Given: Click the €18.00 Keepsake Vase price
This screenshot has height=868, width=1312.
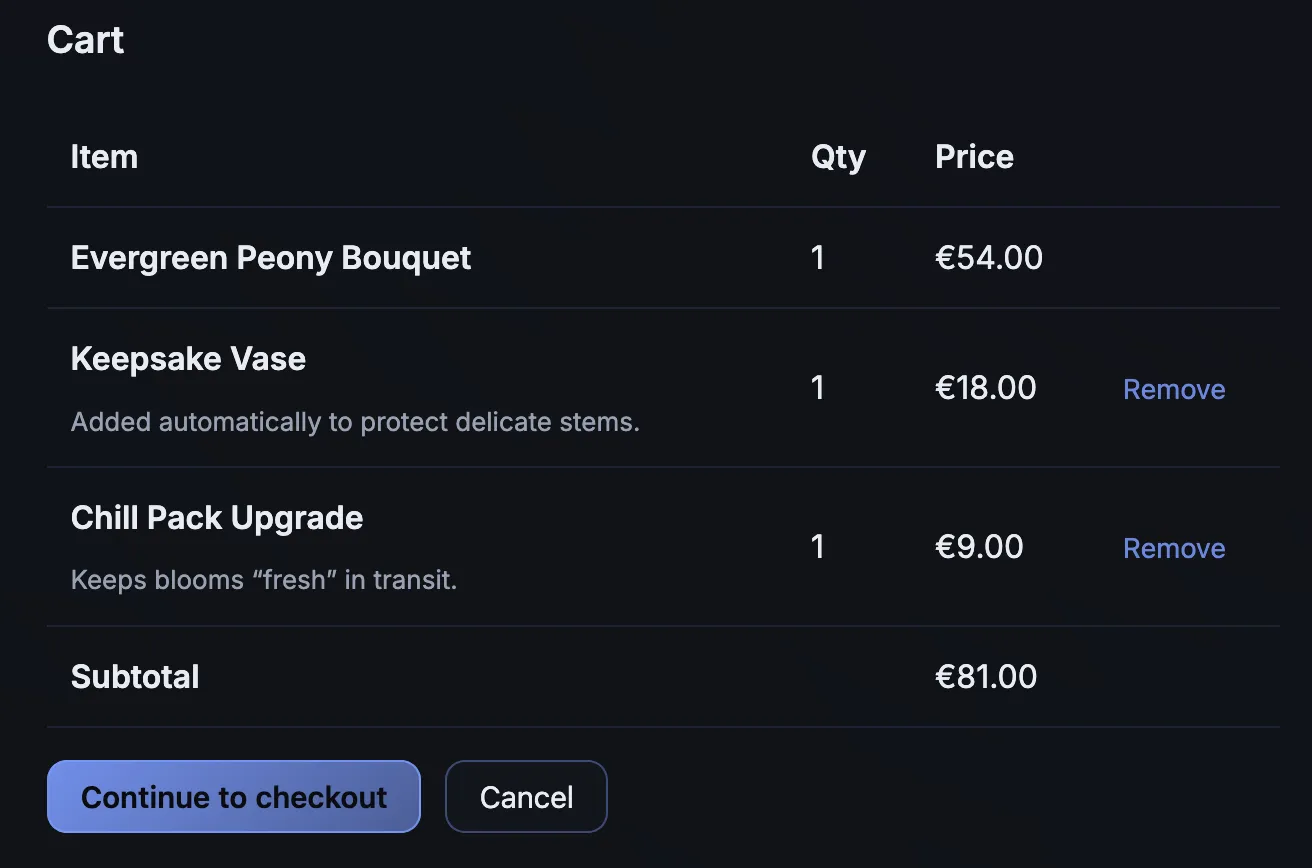Looking at the screenshot, I should click(985, 388).
